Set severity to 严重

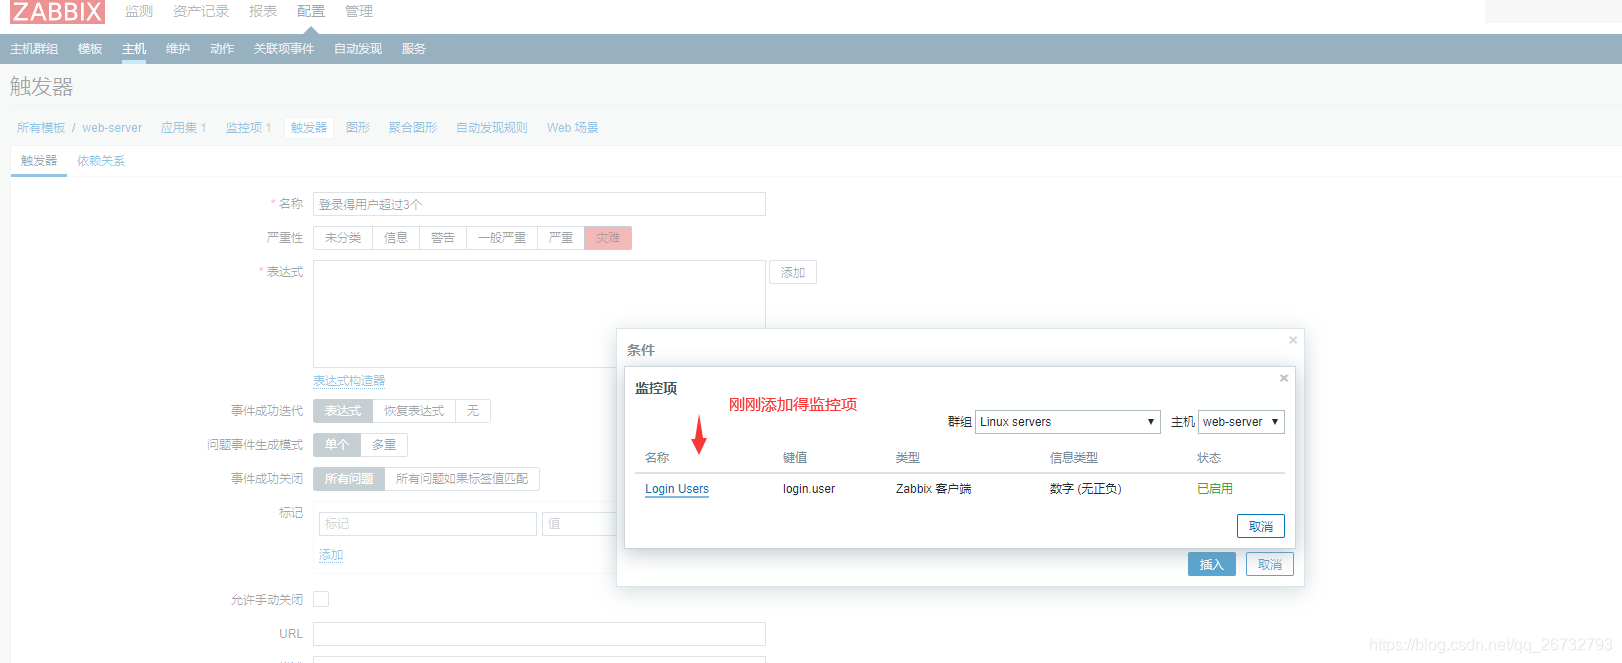[561, 238]
